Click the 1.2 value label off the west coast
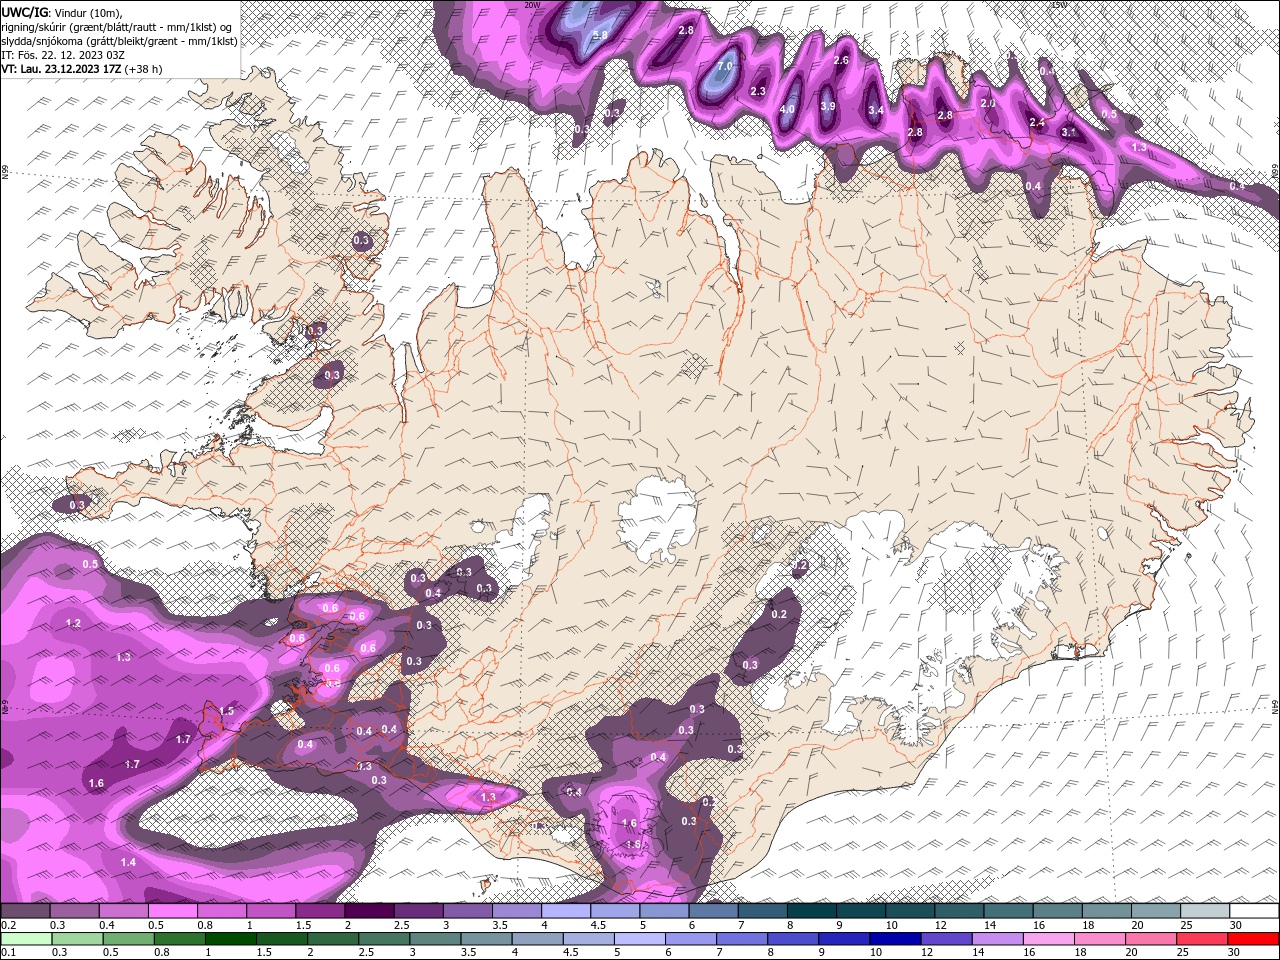The height and width of the screenshot is (960, 1280). pos(73,623)
